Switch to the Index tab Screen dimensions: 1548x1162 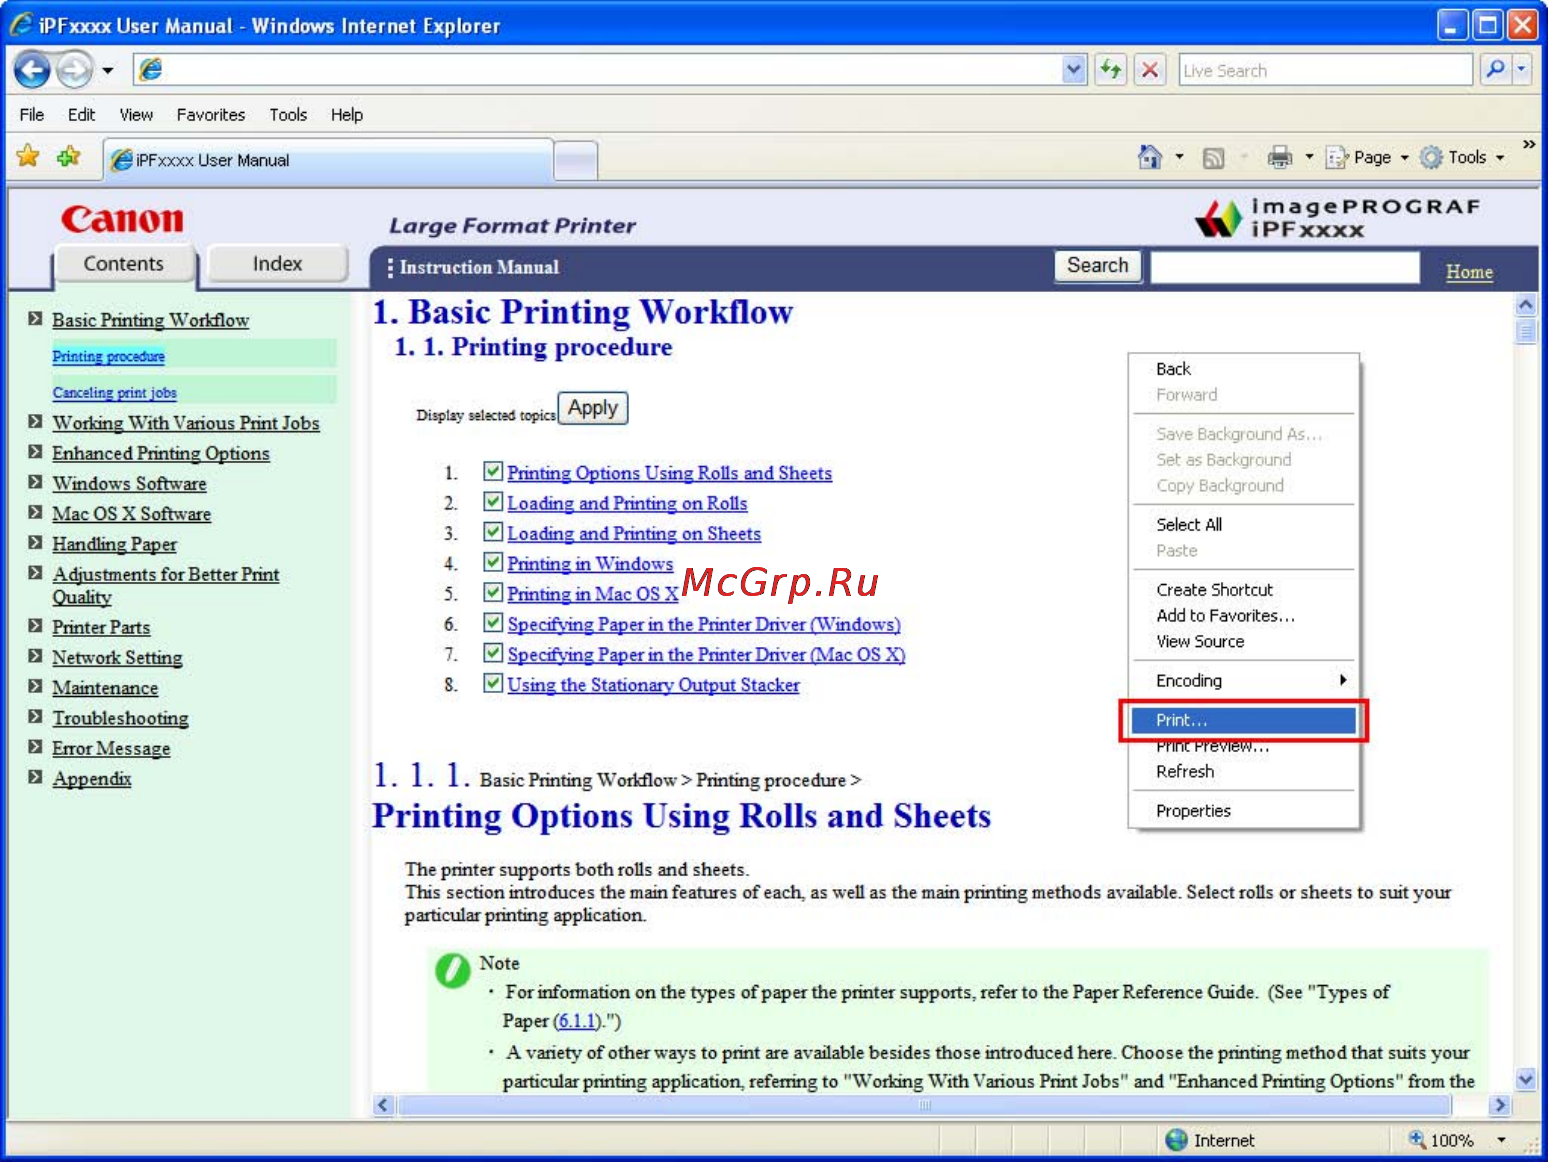tap(277, 264)
